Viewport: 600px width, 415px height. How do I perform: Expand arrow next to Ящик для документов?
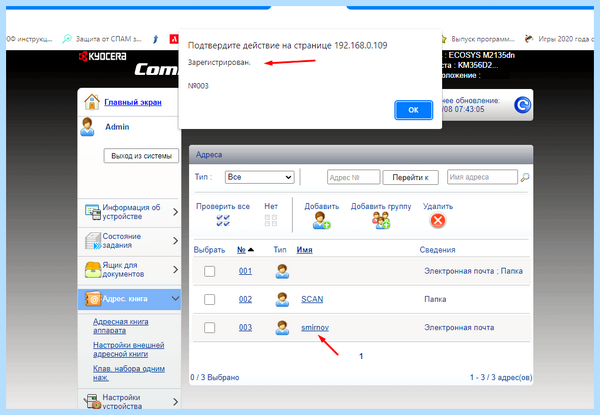pos(175,270)
